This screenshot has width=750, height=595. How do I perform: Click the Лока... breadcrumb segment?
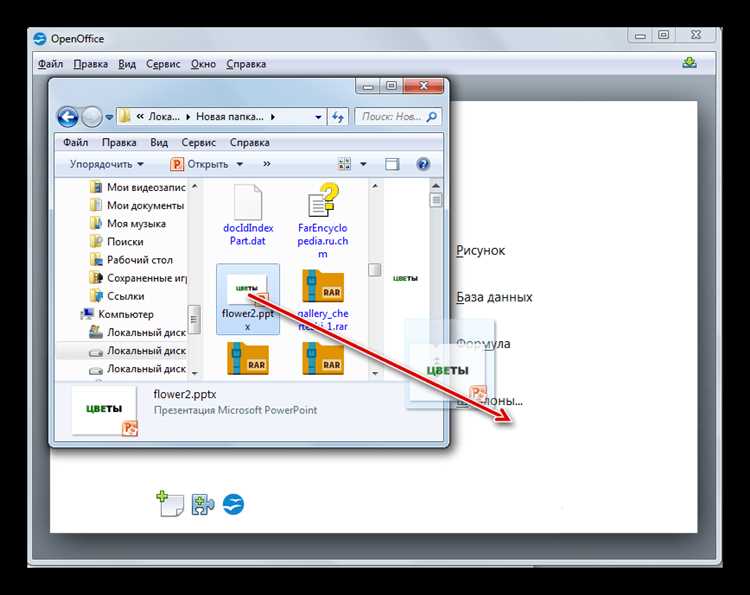164,117
